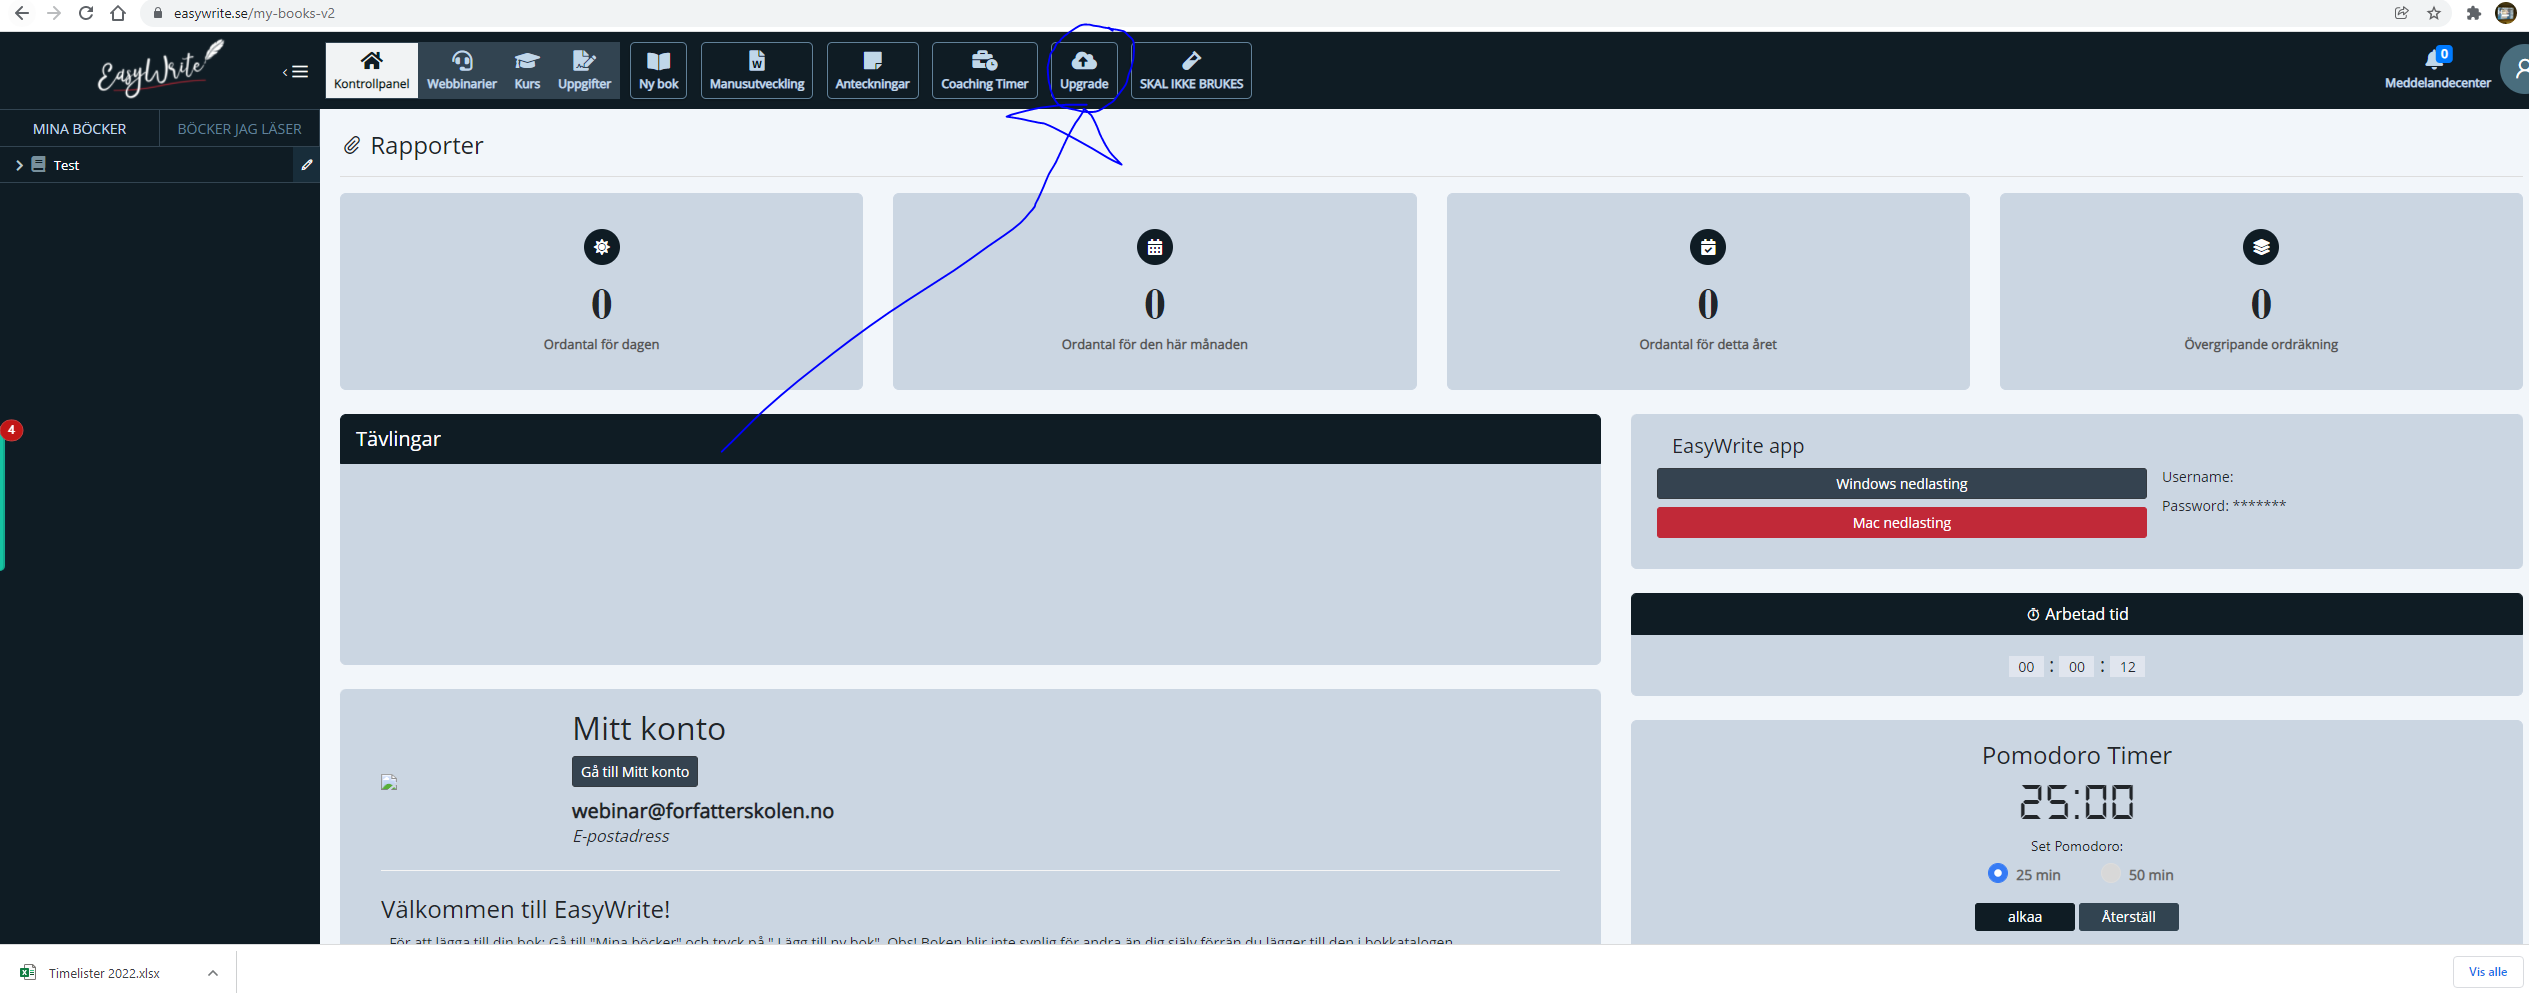This screenshot has width=2529, height=993.
Task: Collapse the sidebar with hamburger toggle
Action: [296, 72]
